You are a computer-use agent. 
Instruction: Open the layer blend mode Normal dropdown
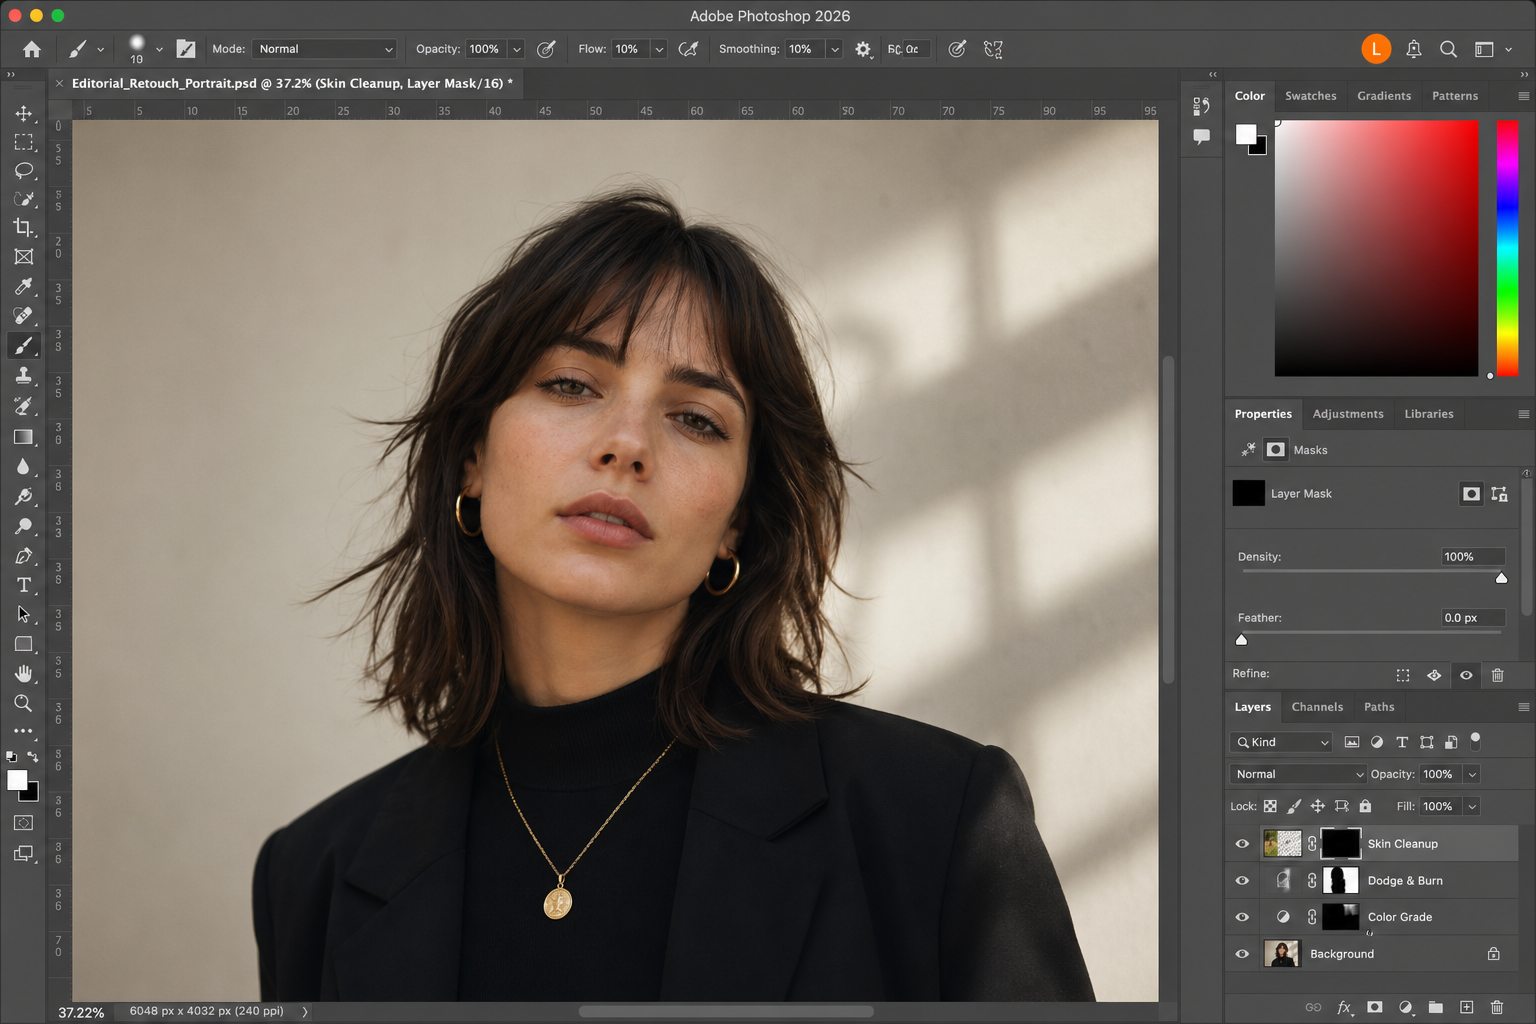coord(1297,774)
